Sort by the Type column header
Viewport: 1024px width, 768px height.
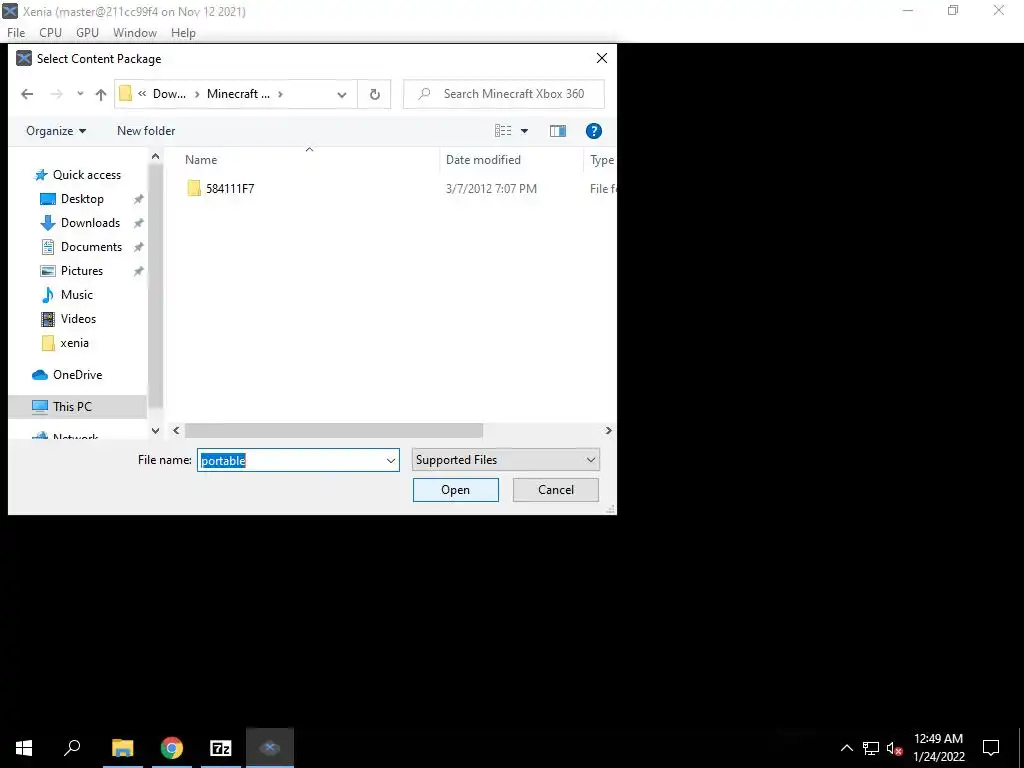click(x=601, y=160)
